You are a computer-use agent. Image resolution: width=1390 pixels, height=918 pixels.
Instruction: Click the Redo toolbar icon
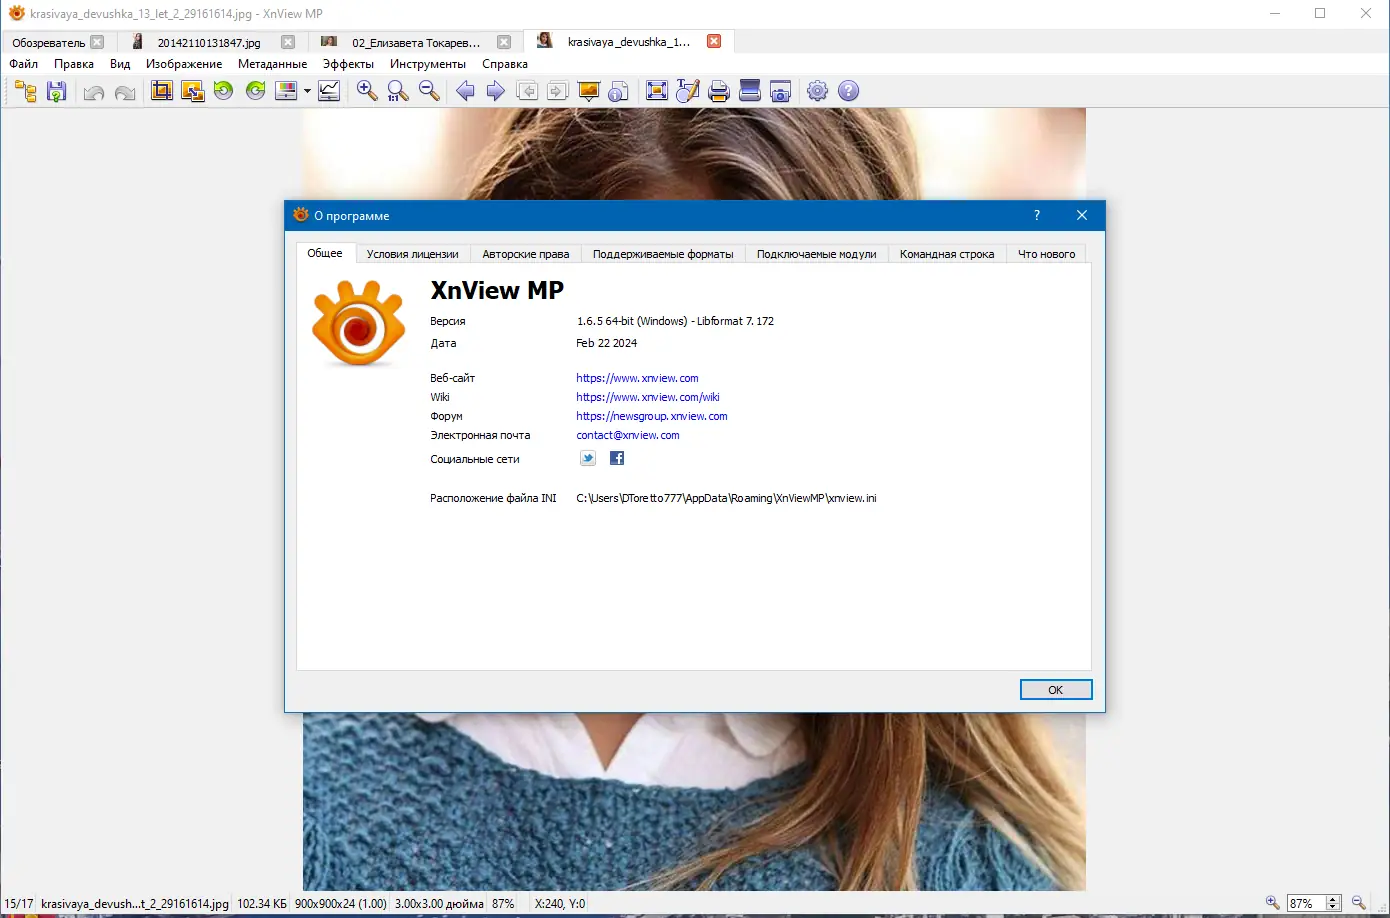[125, 92]
